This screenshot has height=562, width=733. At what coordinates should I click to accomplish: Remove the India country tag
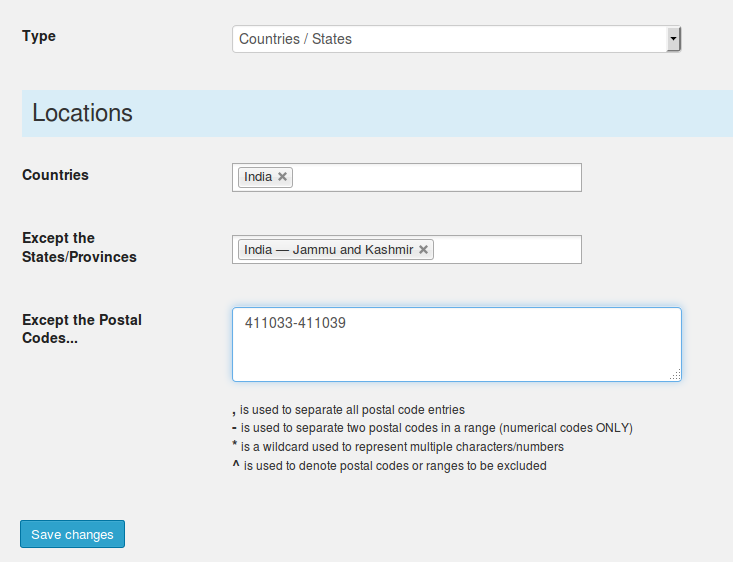(x=282, y=177)
